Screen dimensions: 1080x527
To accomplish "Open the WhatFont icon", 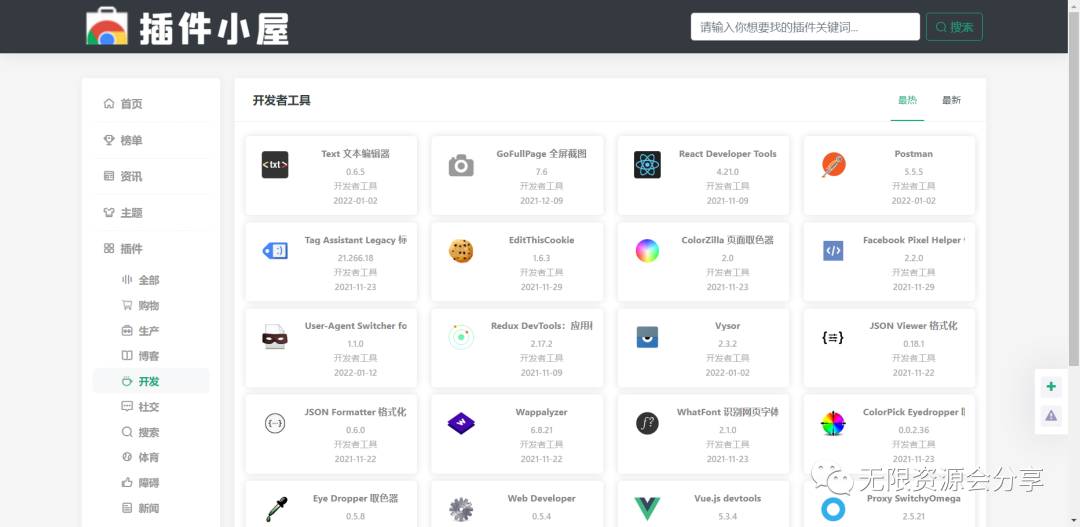I will point(647,423).
